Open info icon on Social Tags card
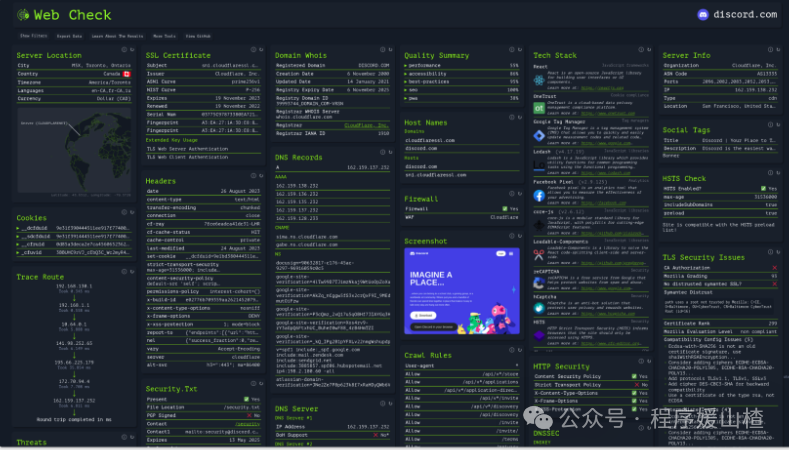Image resolution: width=789 pixels, height=450 pixels. coord(770,124)
